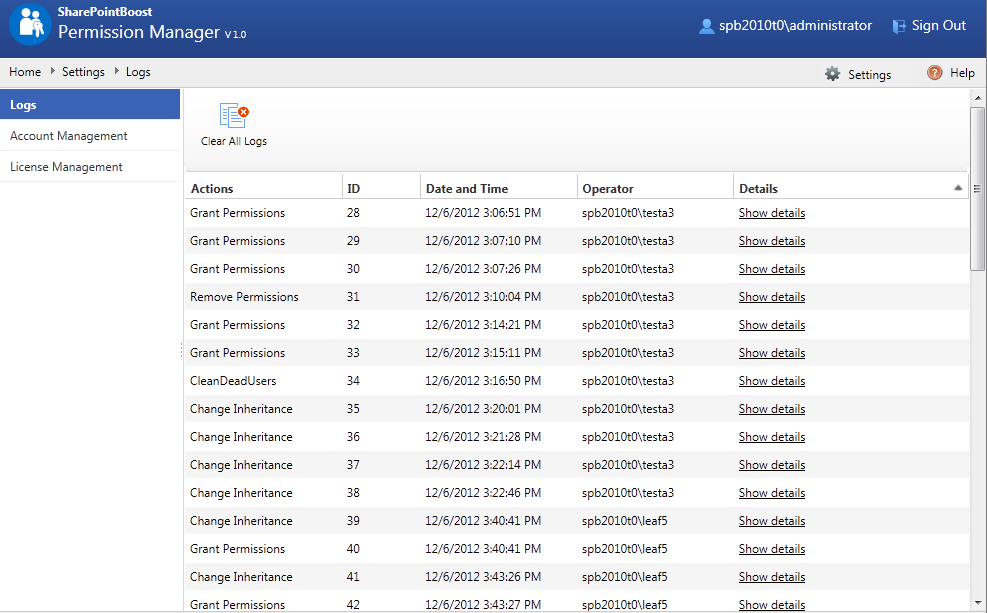
Task: Click the Sign Out door icon
Action: tap(899, 26)
